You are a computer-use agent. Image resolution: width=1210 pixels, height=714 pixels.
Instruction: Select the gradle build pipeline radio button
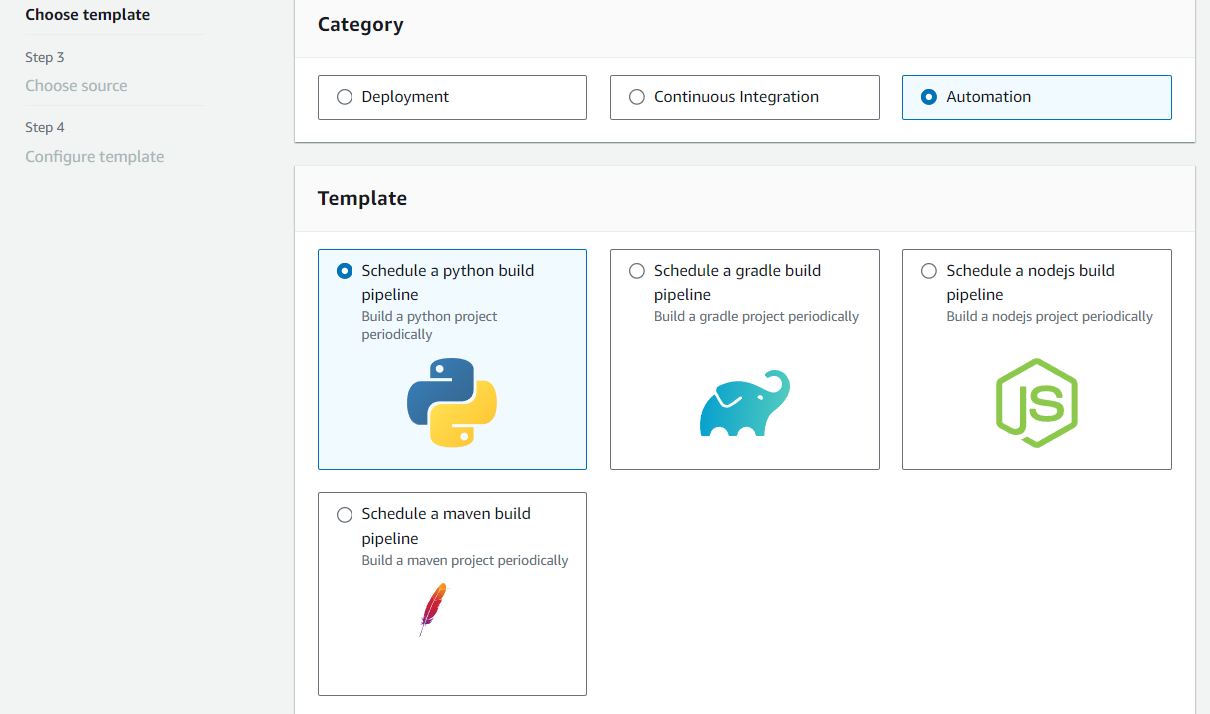pos(636,269)
